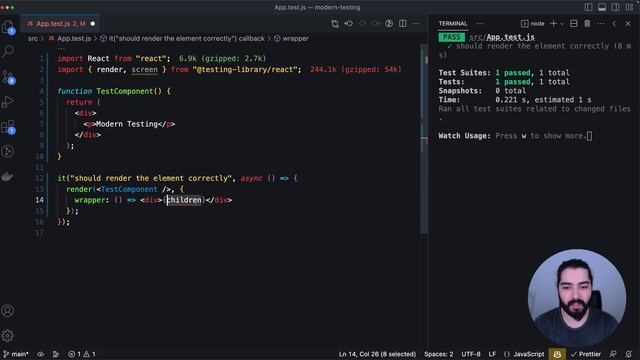640x360 pixels.
Task: Click the Modern Testing text on line 7
Action: 127,124
